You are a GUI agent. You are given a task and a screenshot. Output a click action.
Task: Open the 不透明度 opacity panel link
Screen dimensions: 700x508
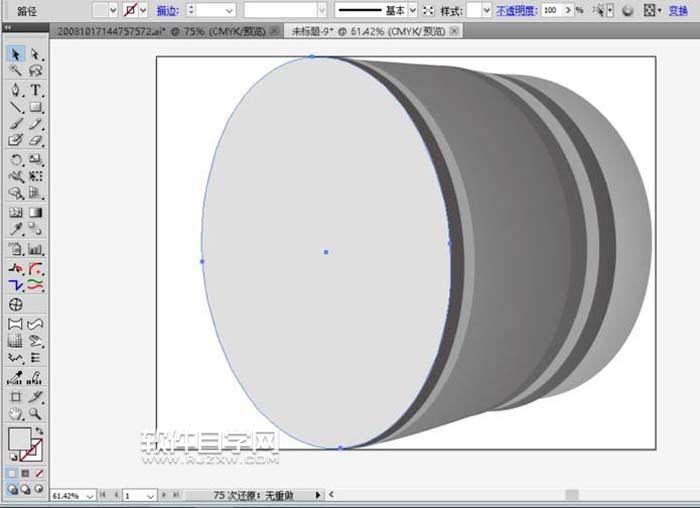point(517,10)
